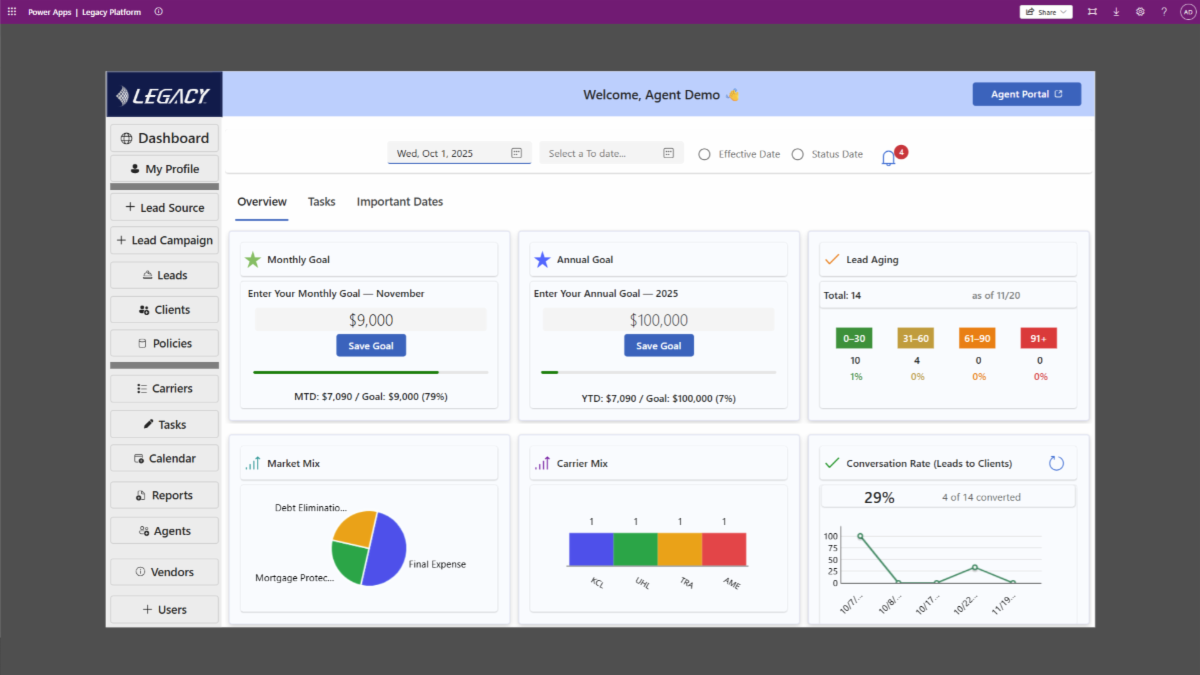1200x675 pixels.
Task: Click the download icon in top bar
Action: 1116,12
